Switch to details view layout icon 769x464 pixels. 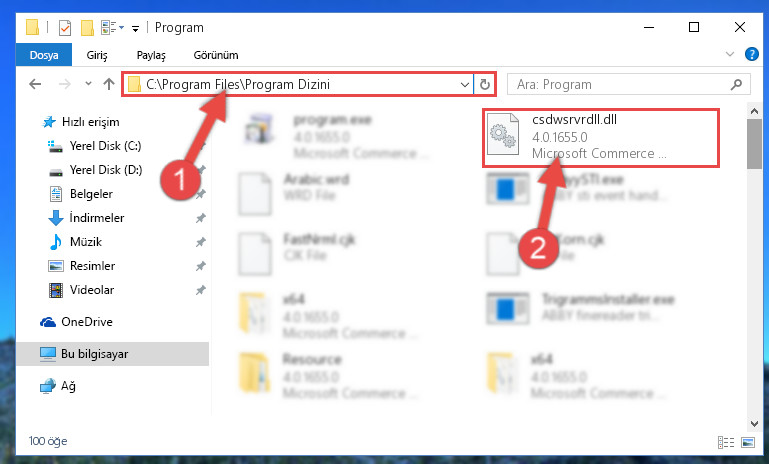[x=726, y=442]
